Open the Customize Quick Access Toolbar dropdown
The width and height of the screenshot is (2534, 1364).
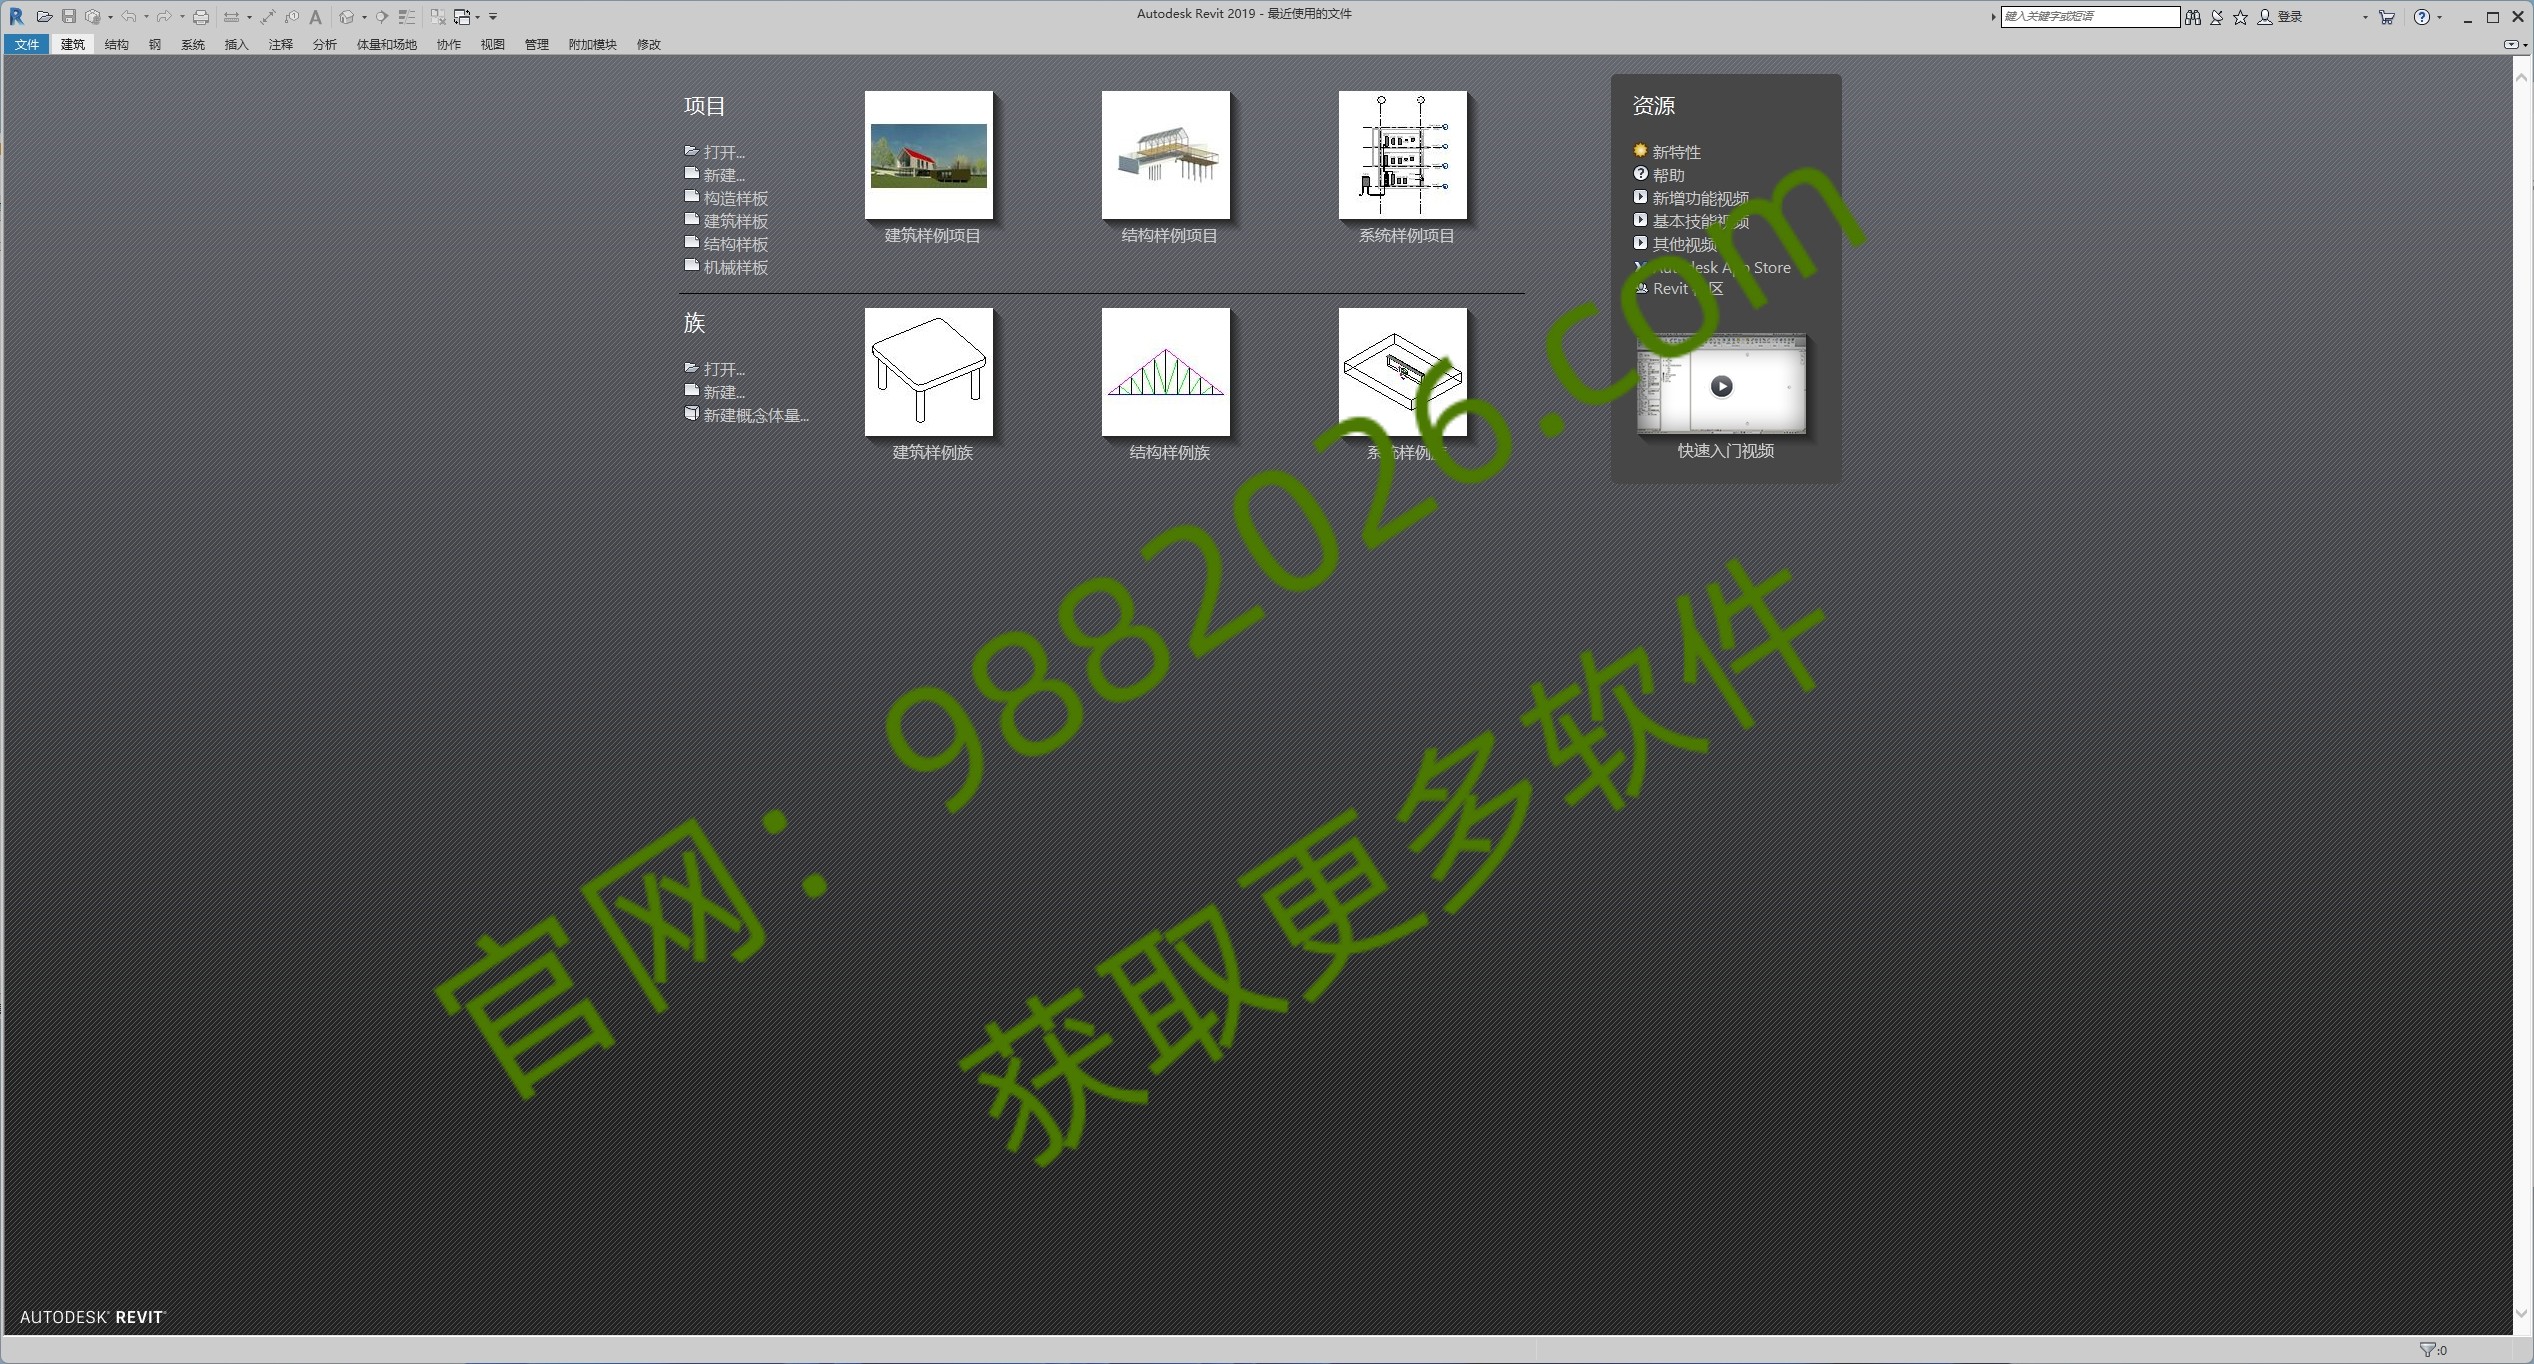pyautogui.click(x=493, y=17)
